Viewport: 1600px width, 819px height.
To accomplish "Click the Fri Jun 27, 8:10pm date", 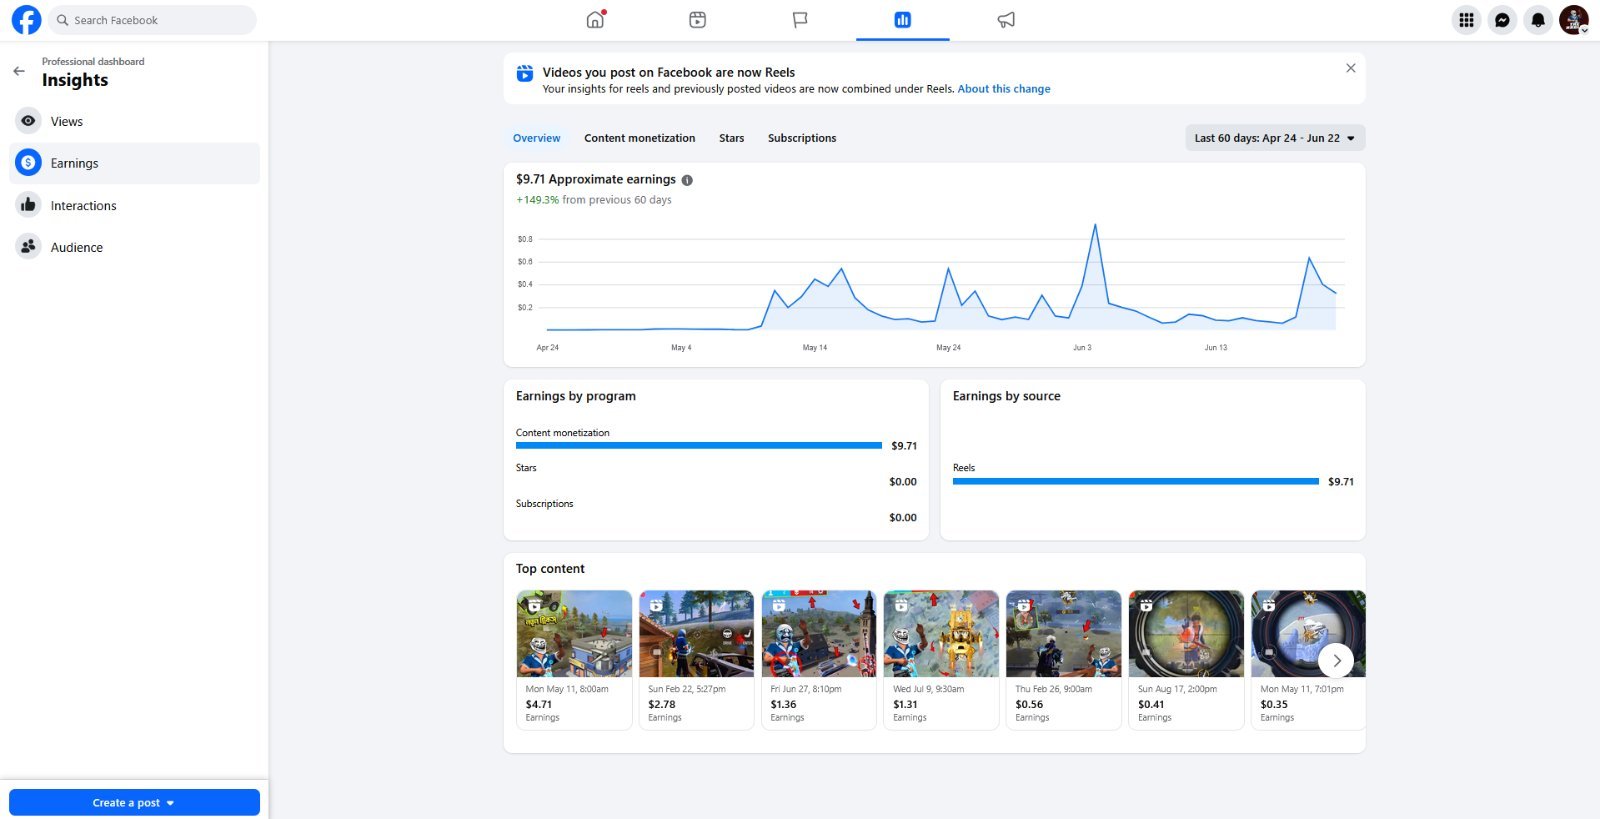I will tap(806, 689).
